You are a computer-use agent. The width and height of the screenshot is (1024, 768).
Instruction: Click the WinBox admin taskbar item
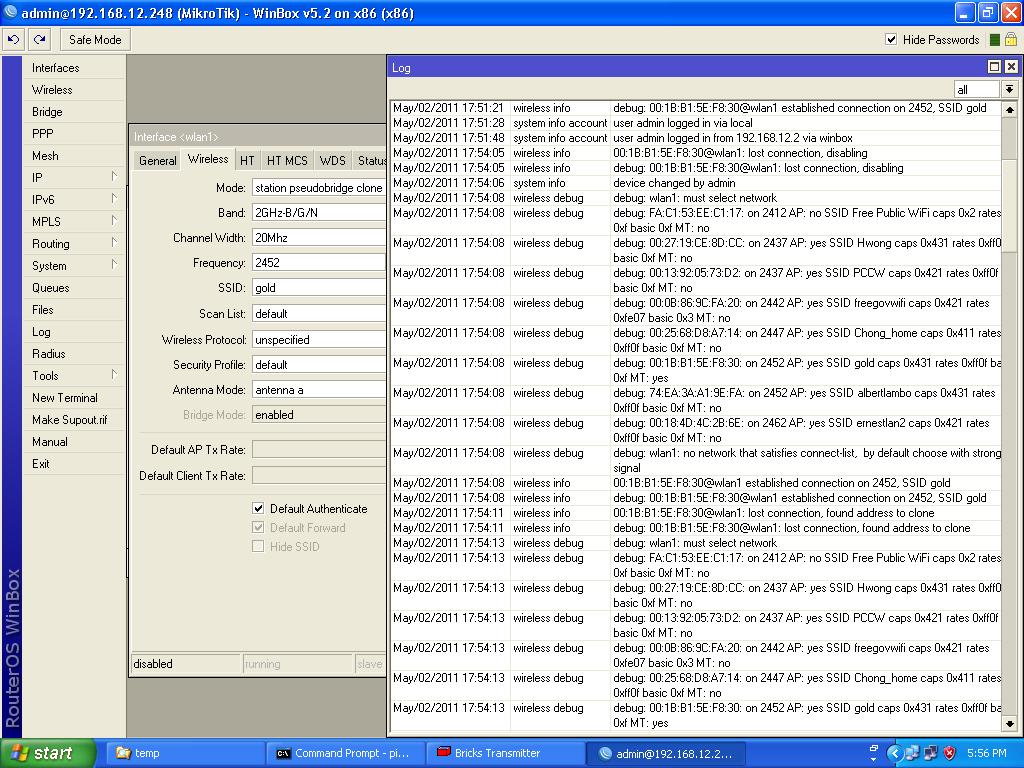[x=666, y=754]
